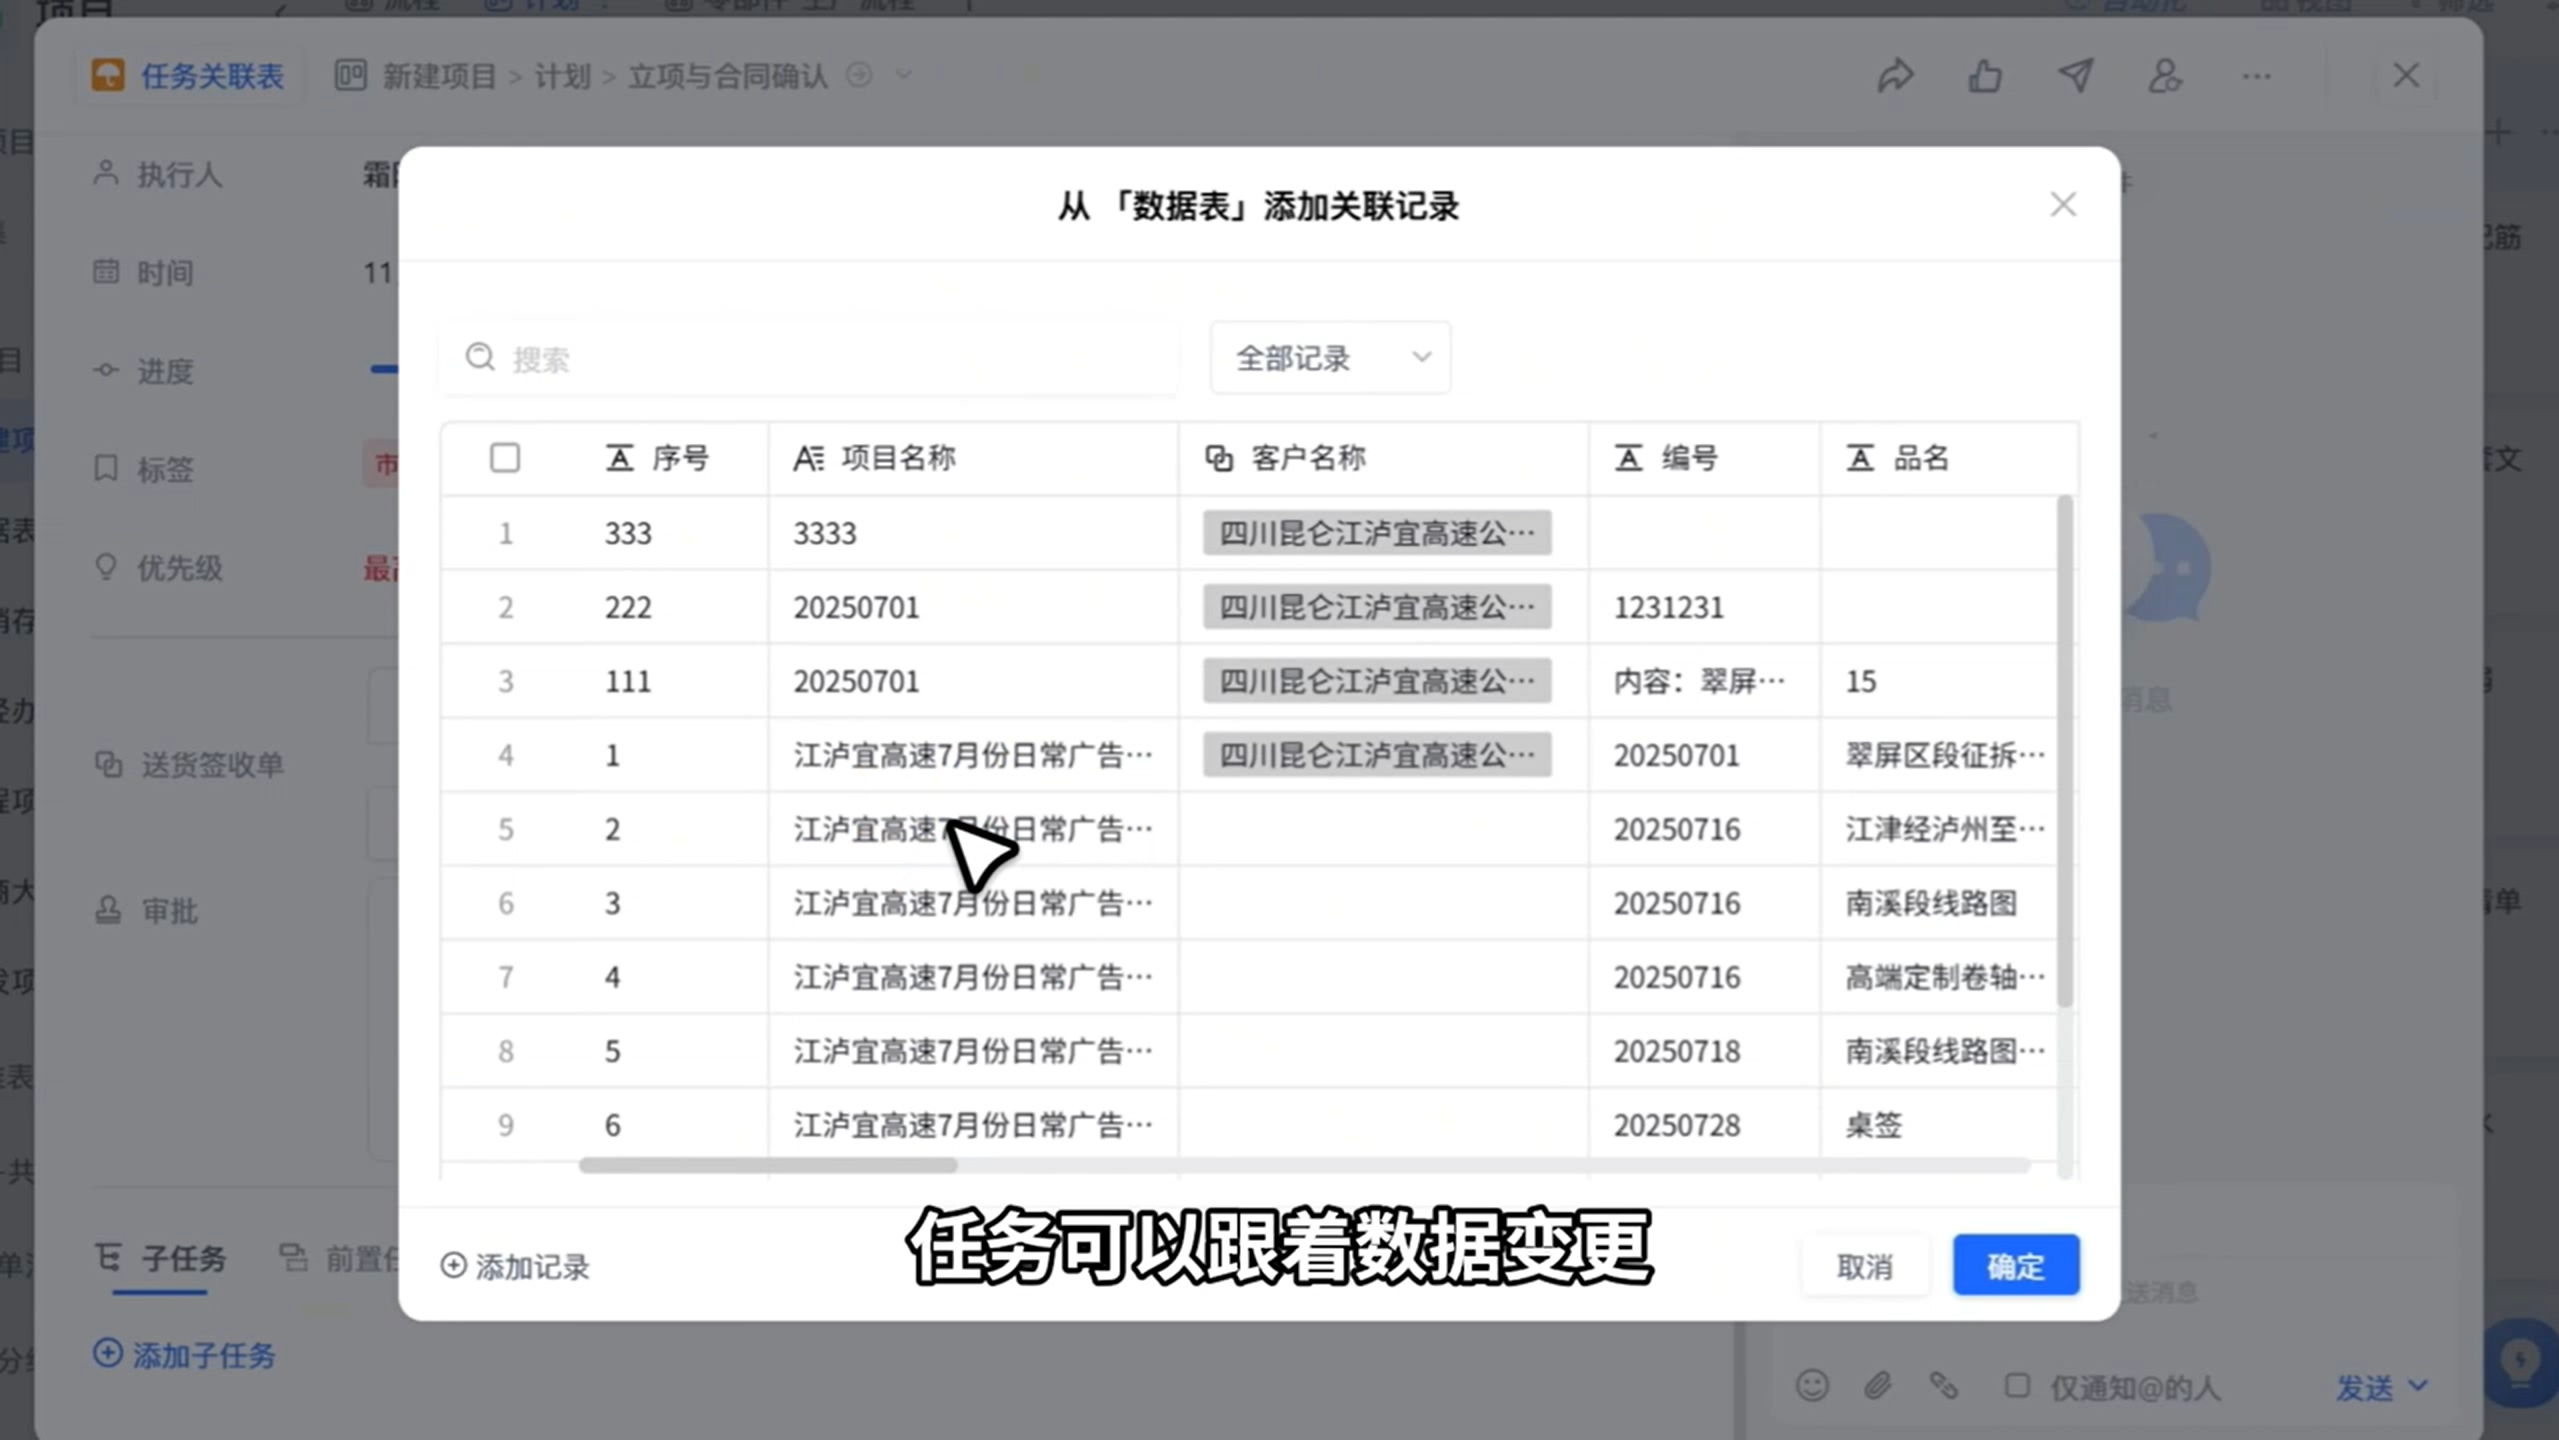Click the 项目名称 column type icon

(808, 458)
